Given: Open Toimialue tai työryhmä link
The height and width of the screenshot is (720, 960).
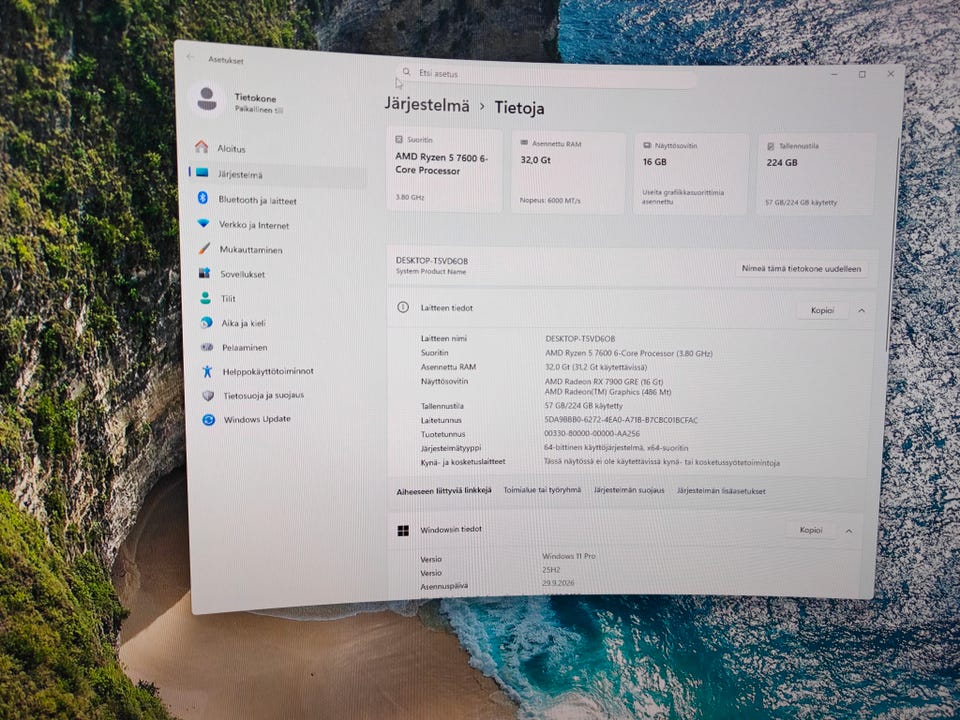Looking at the screenshot, I should click(x=542, y=490).
